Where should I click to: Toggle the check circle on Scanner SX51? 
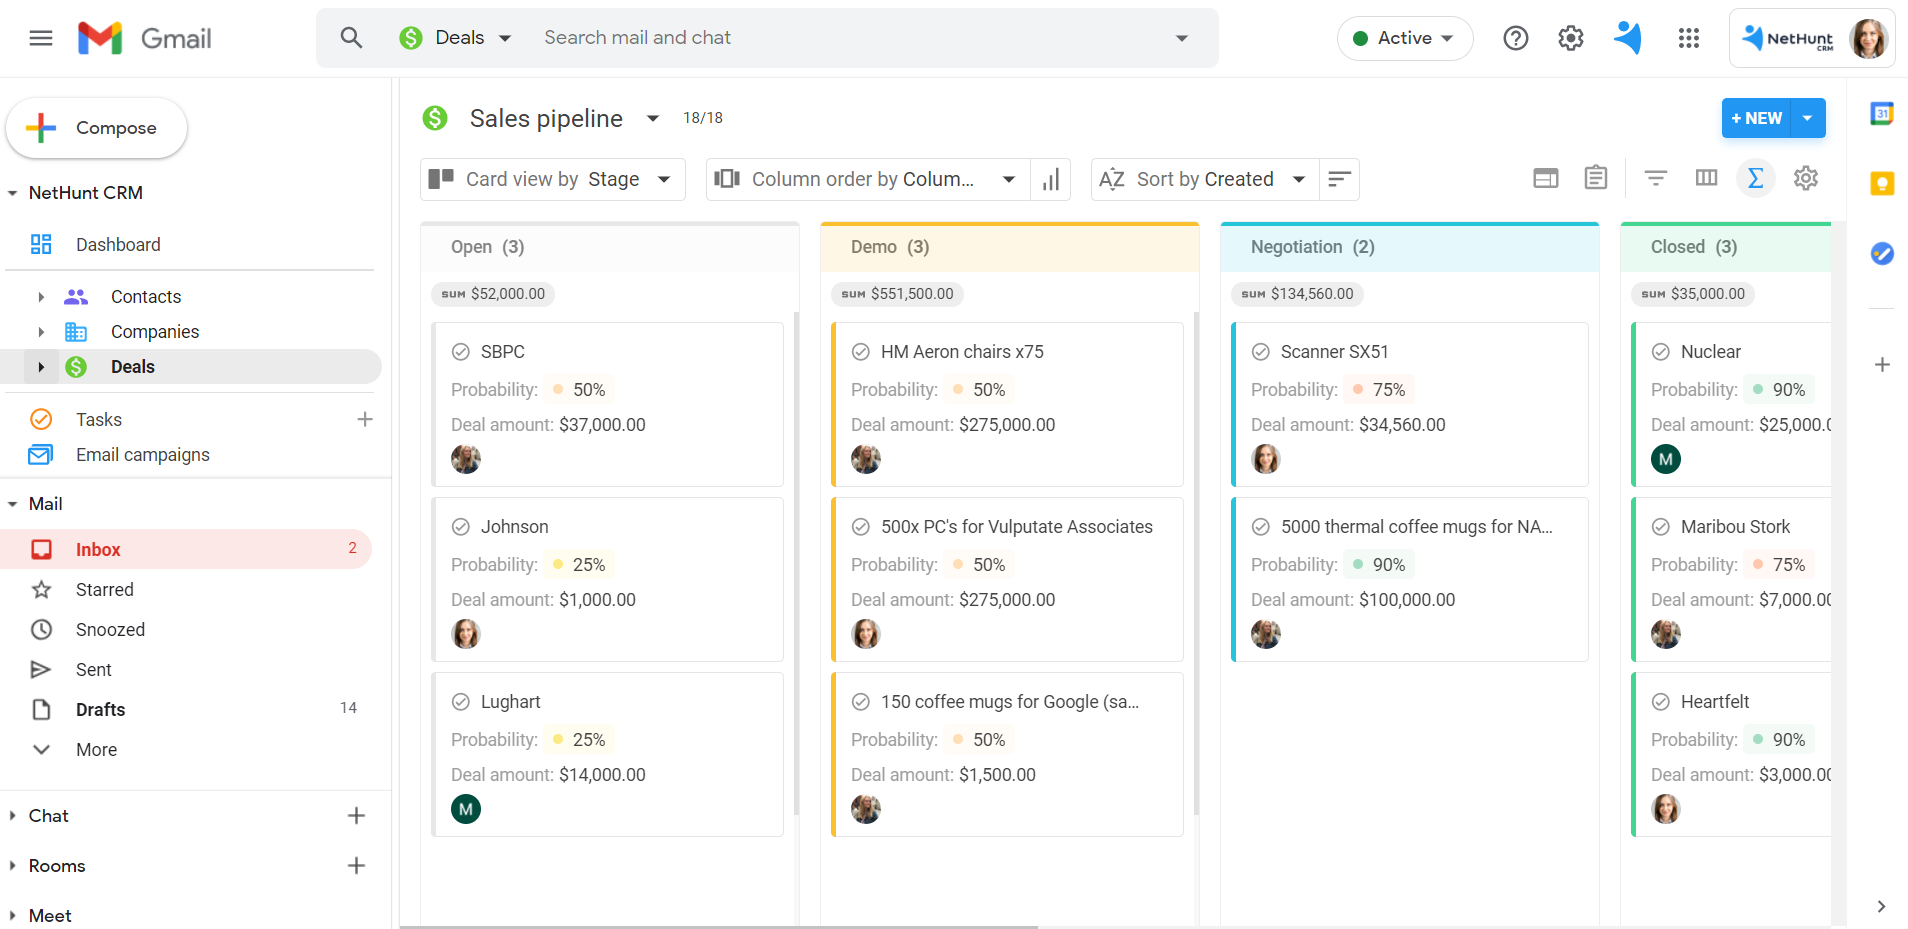(x=1261, y=351)
